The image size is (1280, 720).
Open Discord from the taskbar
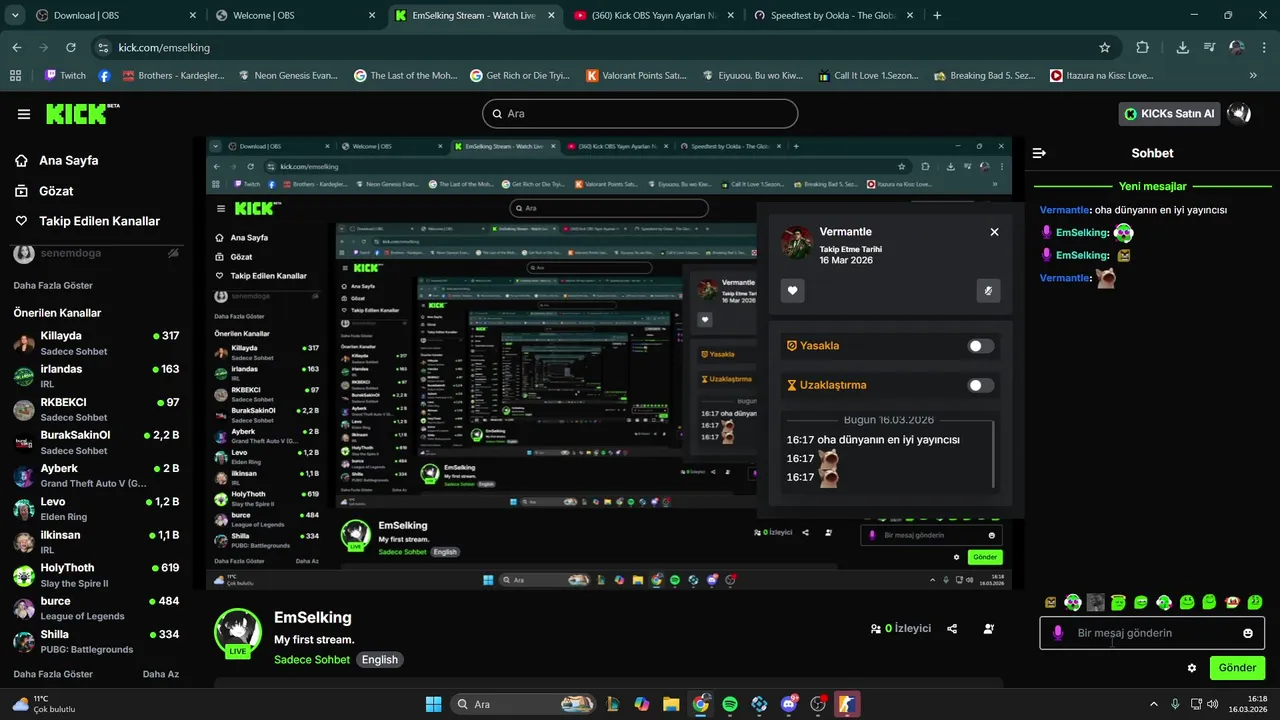[789, 704]
